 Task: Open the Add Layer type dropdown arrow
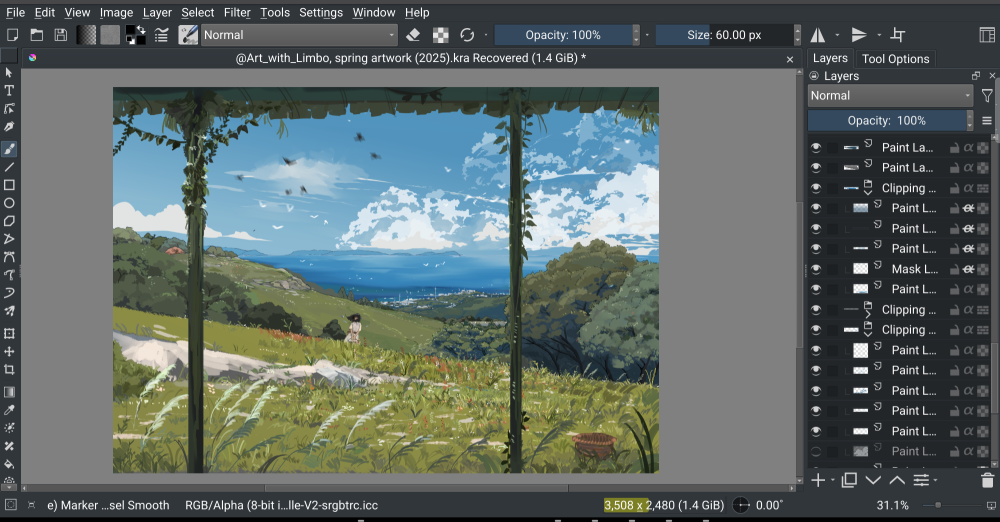833,481
